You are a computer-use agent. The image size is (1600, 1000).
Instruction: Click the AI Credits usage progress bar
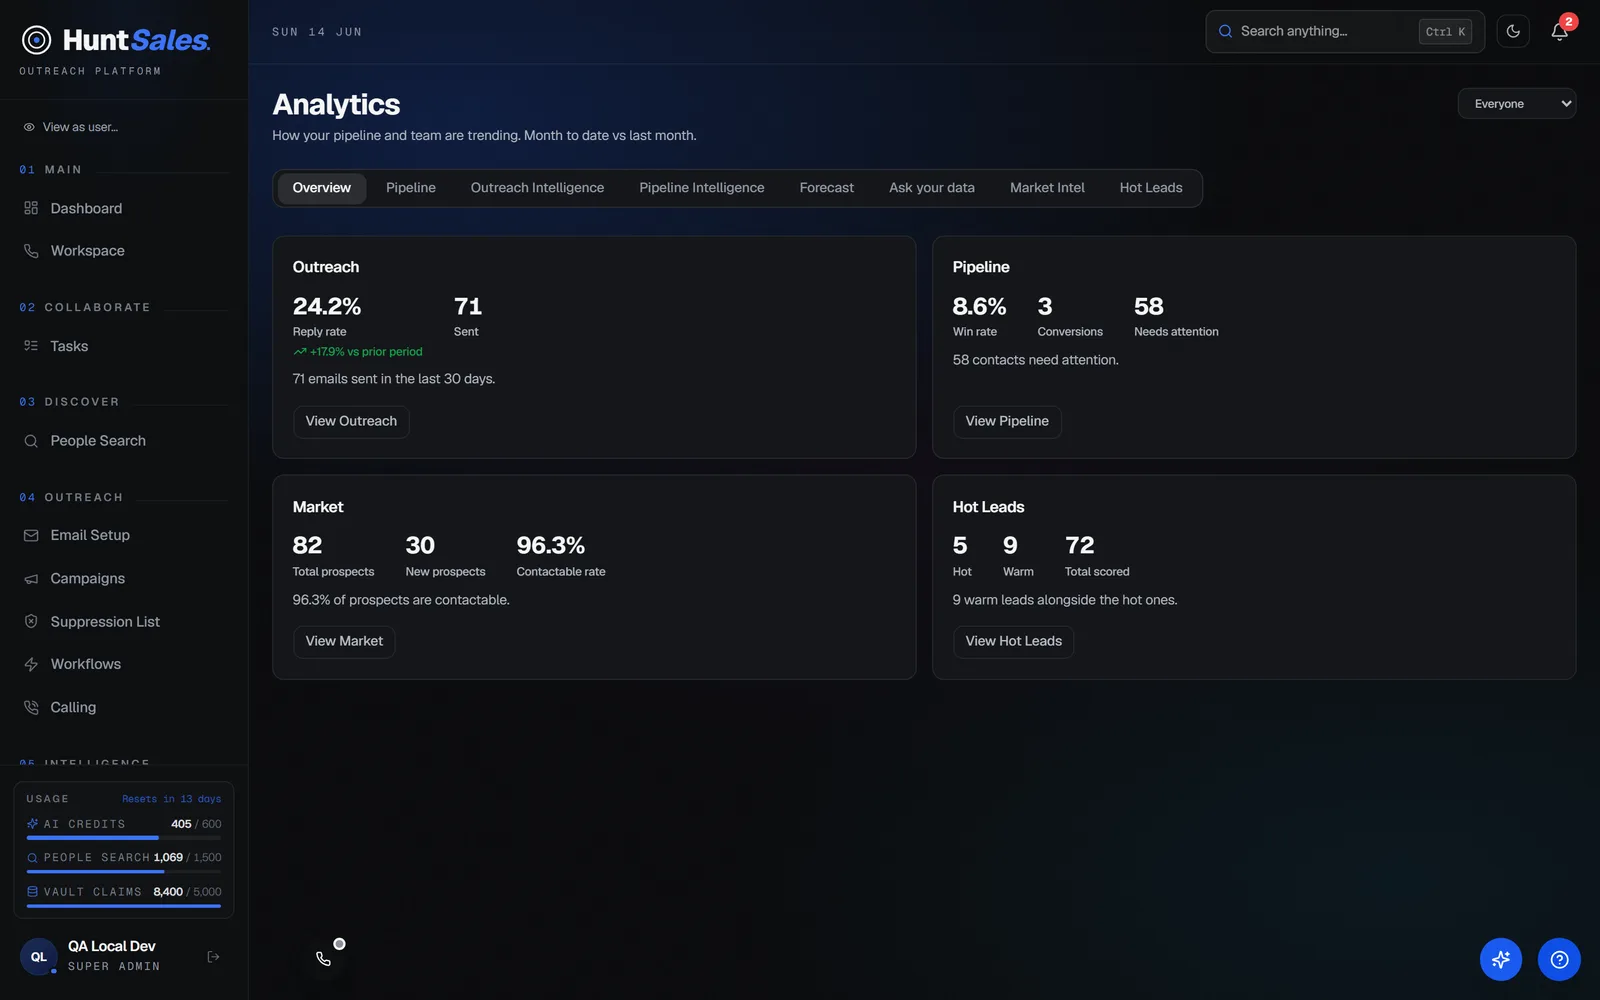coord(124,838)
